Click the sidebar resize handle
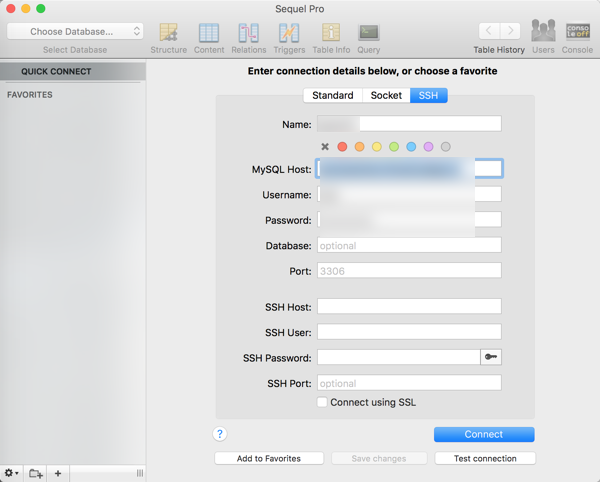This screenshot has width=600, height=482. [x=140, y=473]
